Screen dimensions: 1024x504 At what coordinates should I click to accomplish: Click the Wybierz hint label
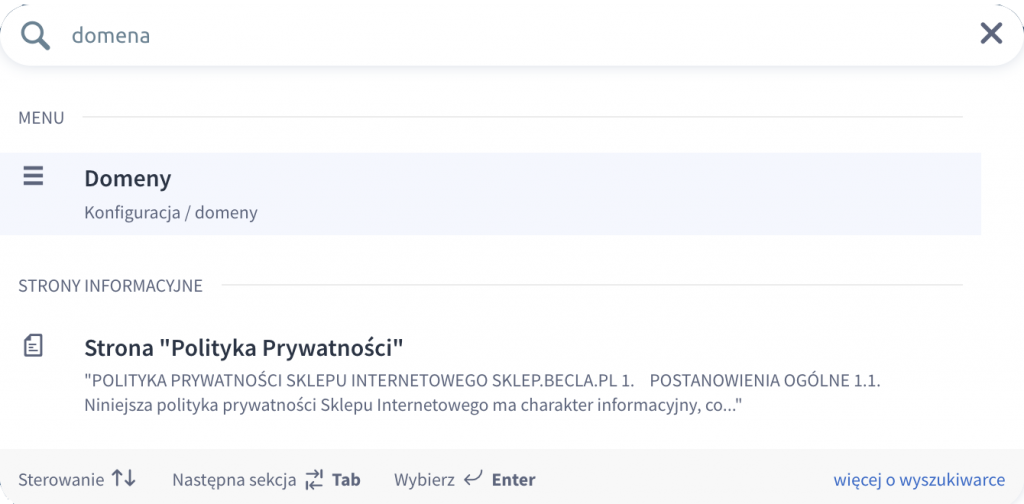point(424,480)
